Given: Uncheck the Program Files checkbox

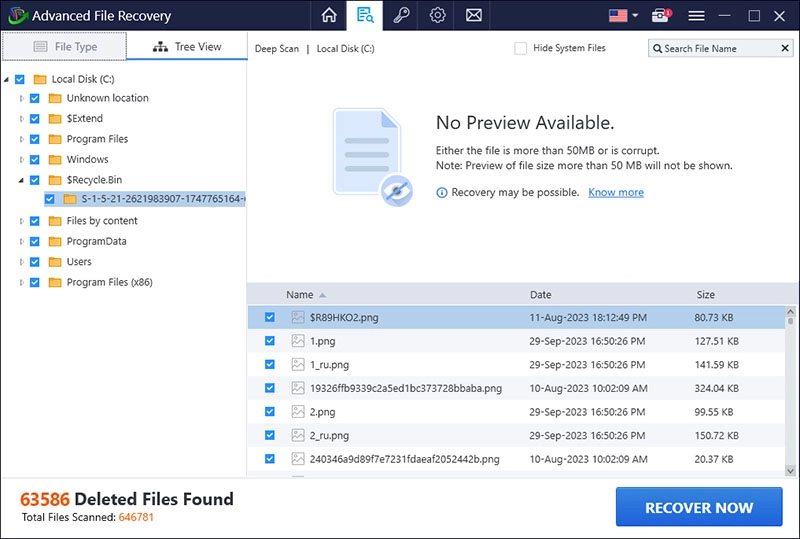Looking at the screenshot, I should pos(35,139).
